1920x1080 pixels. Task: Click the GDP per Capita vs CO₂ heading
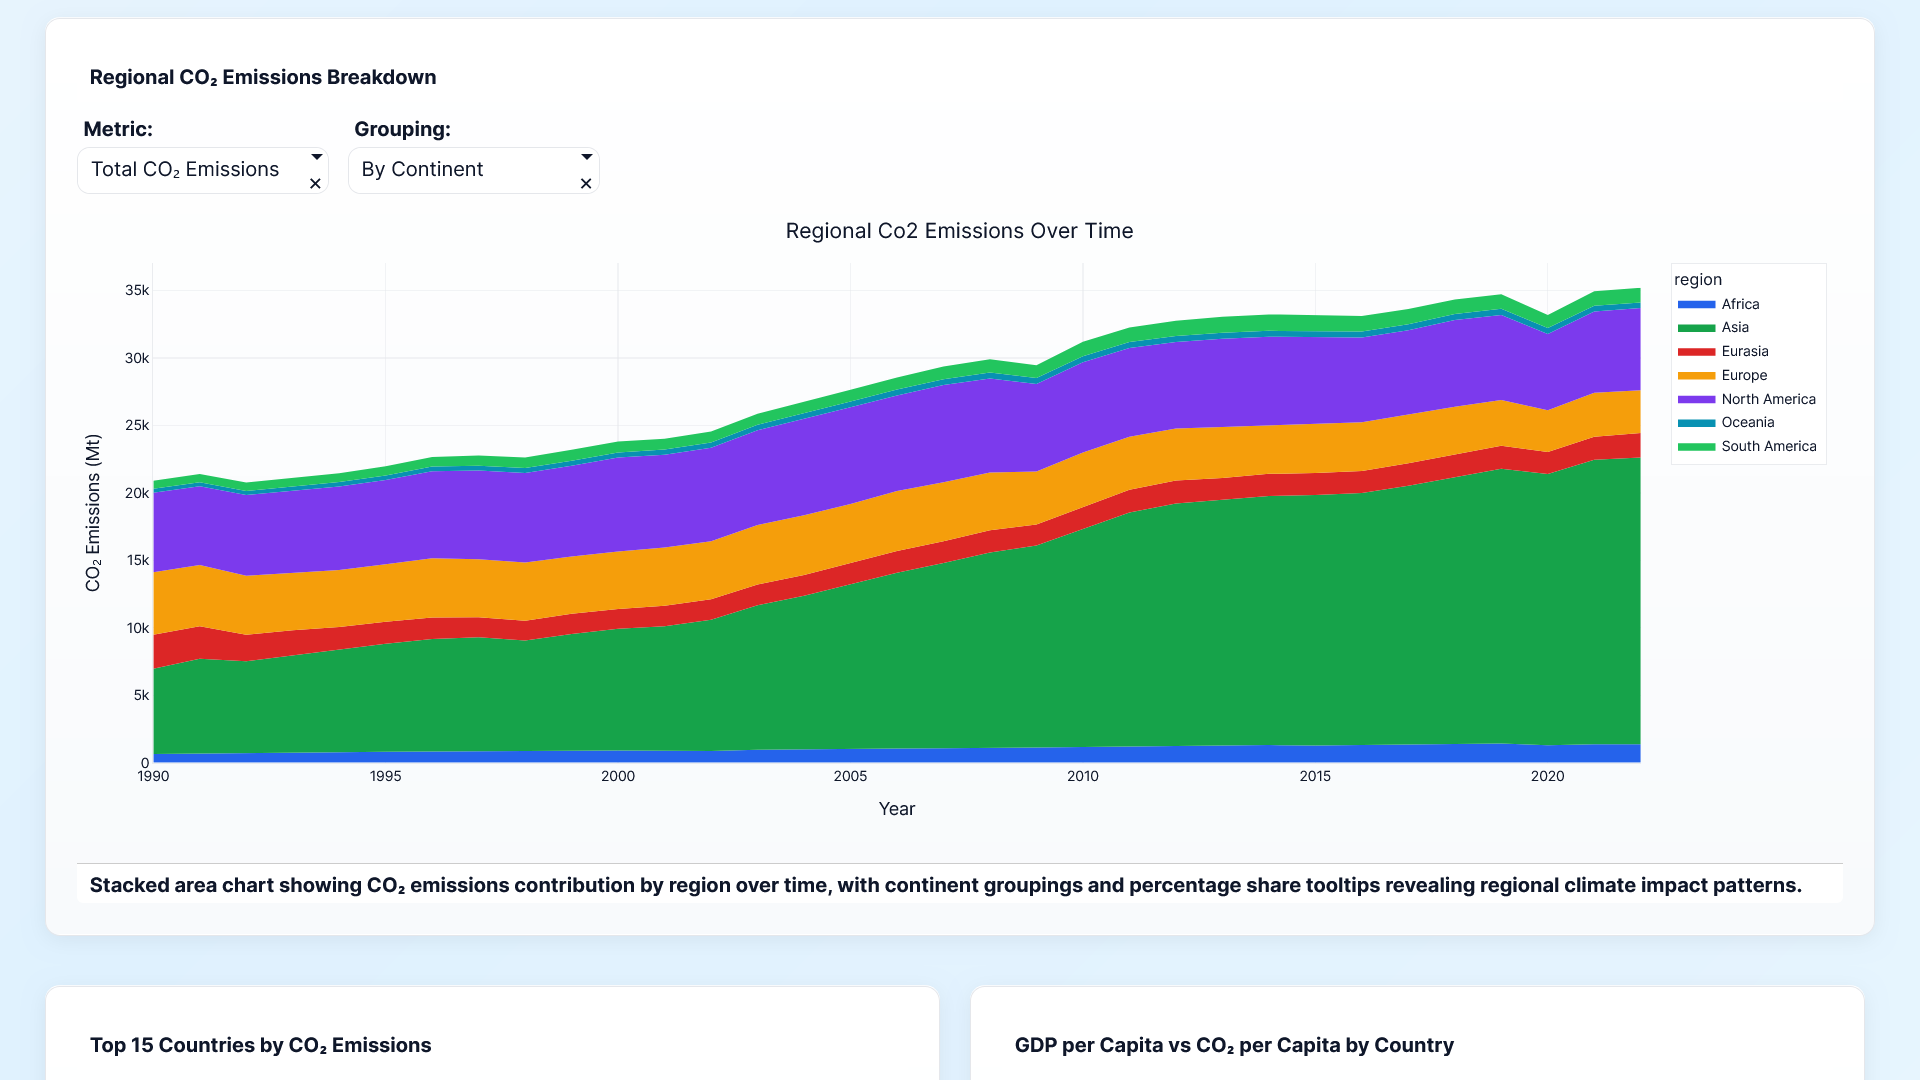tap(1233, 1045)
